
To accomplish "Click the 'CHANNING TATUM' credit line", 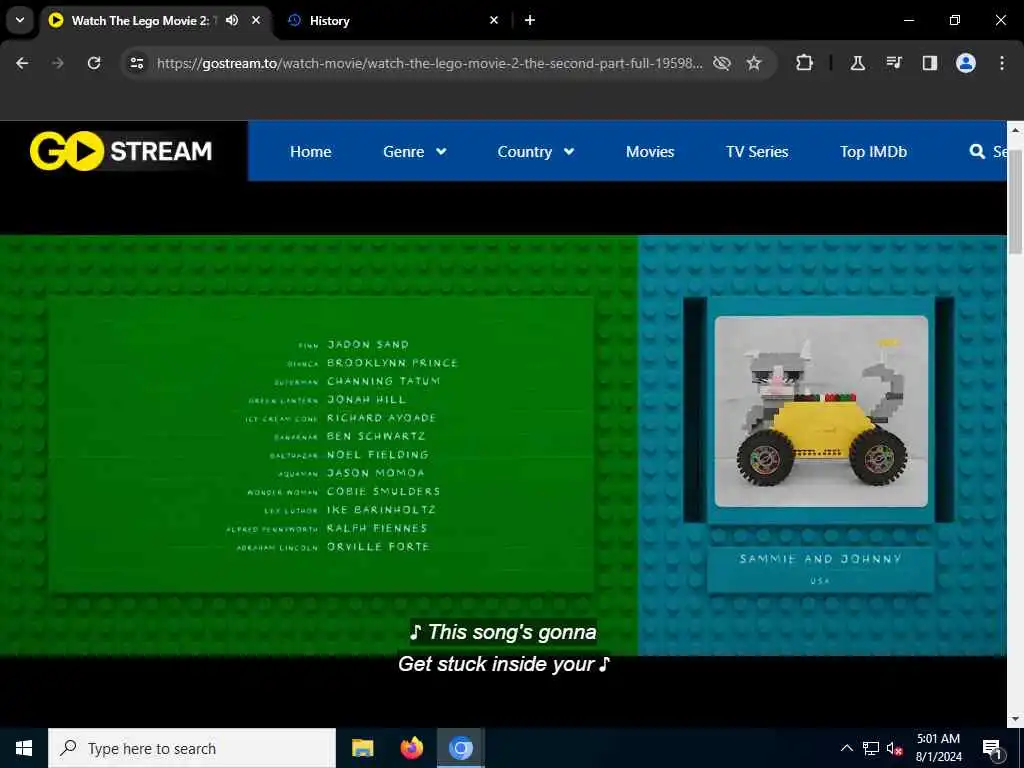I will (383, 381).
